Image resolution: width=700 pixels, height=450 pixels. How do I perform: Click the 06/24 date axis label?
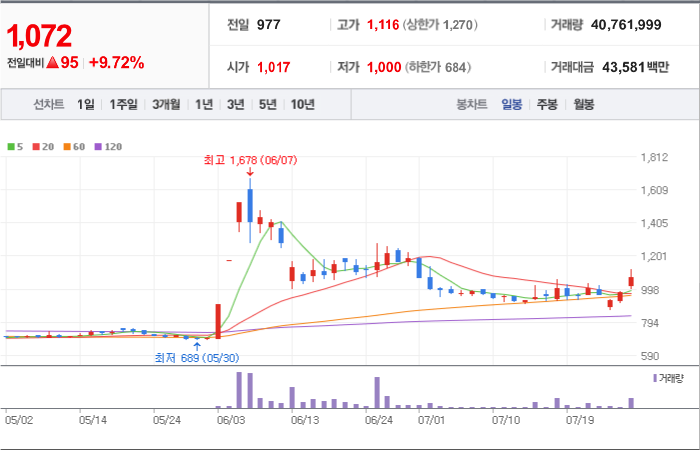click(379, 421)
